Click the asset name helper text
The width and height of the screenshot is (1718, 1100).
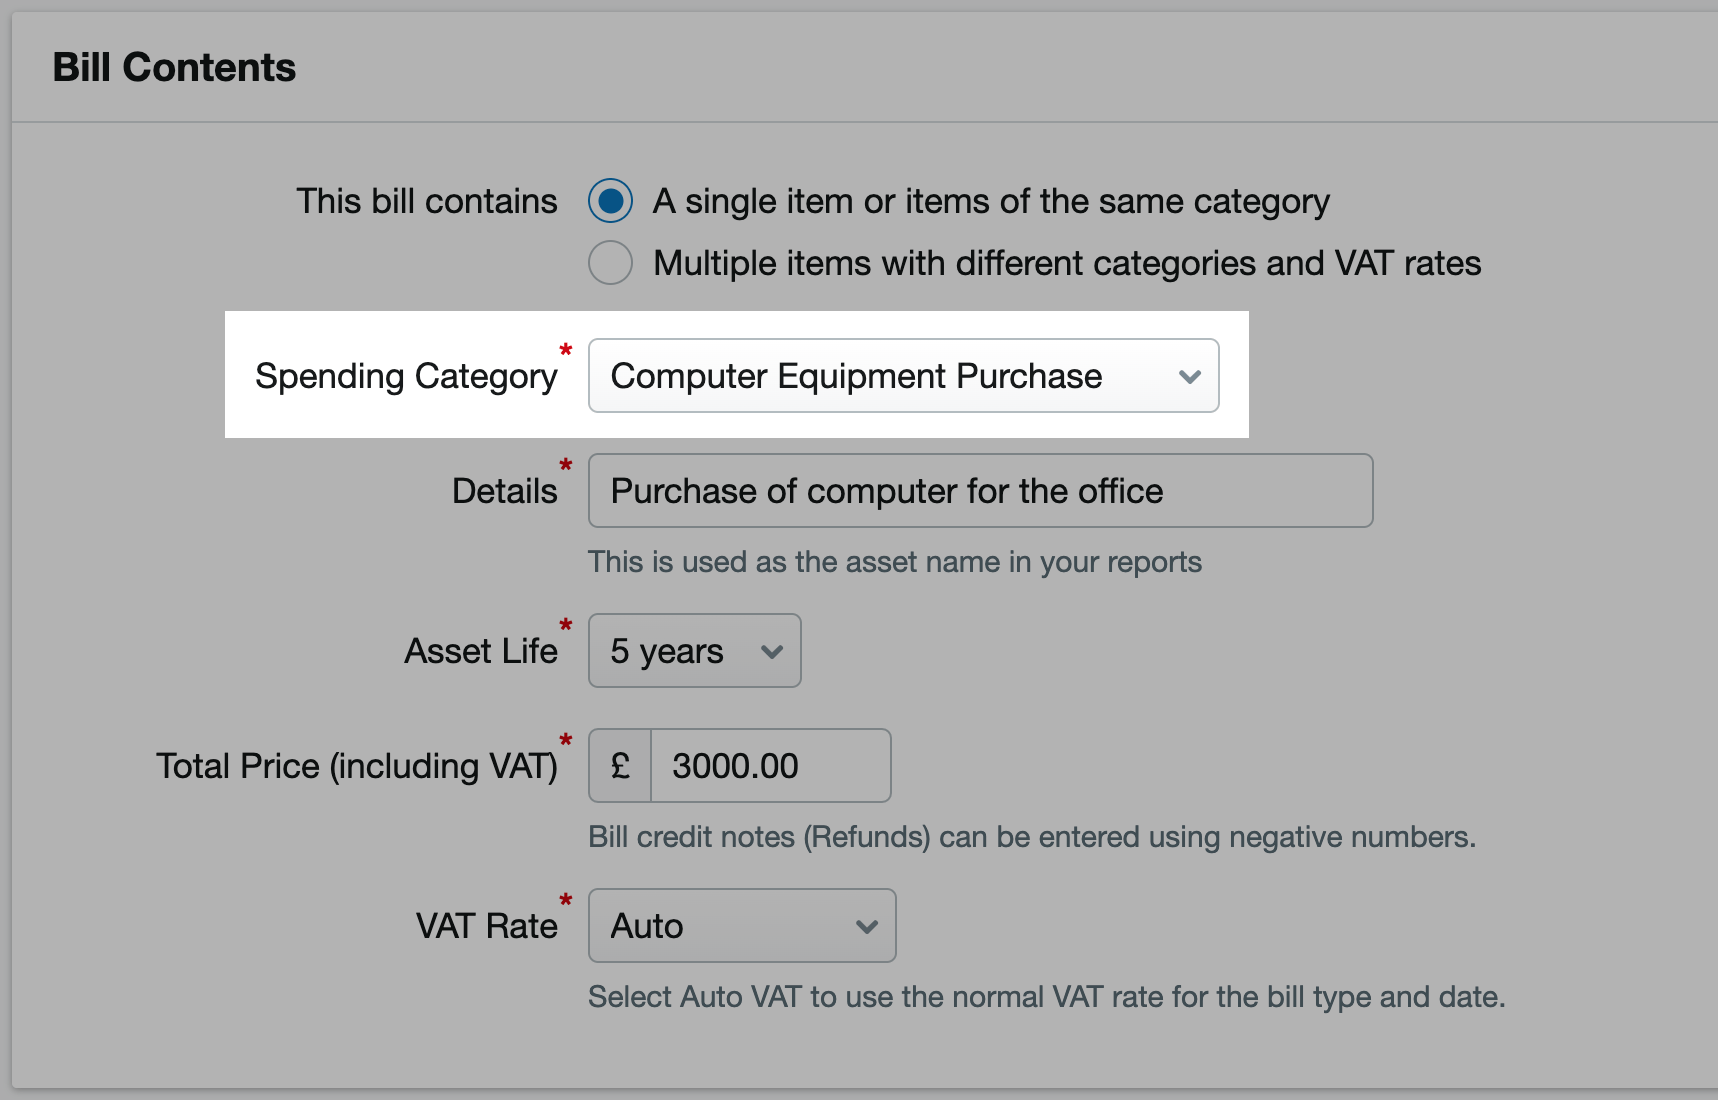(x=895, y=562)
